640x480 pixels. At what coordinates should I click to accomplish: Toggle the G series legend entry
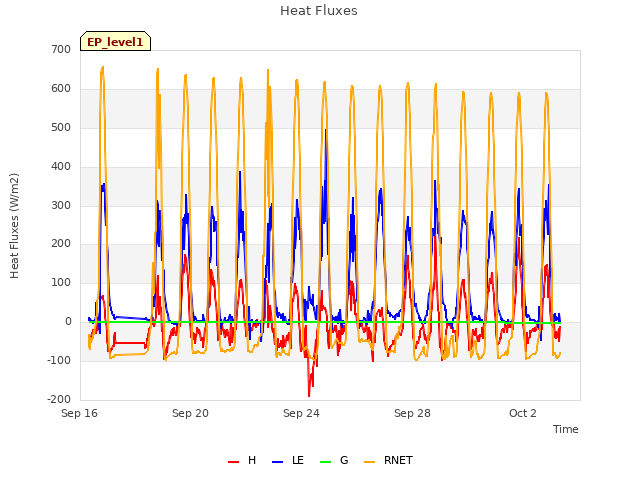pos(334,460)
